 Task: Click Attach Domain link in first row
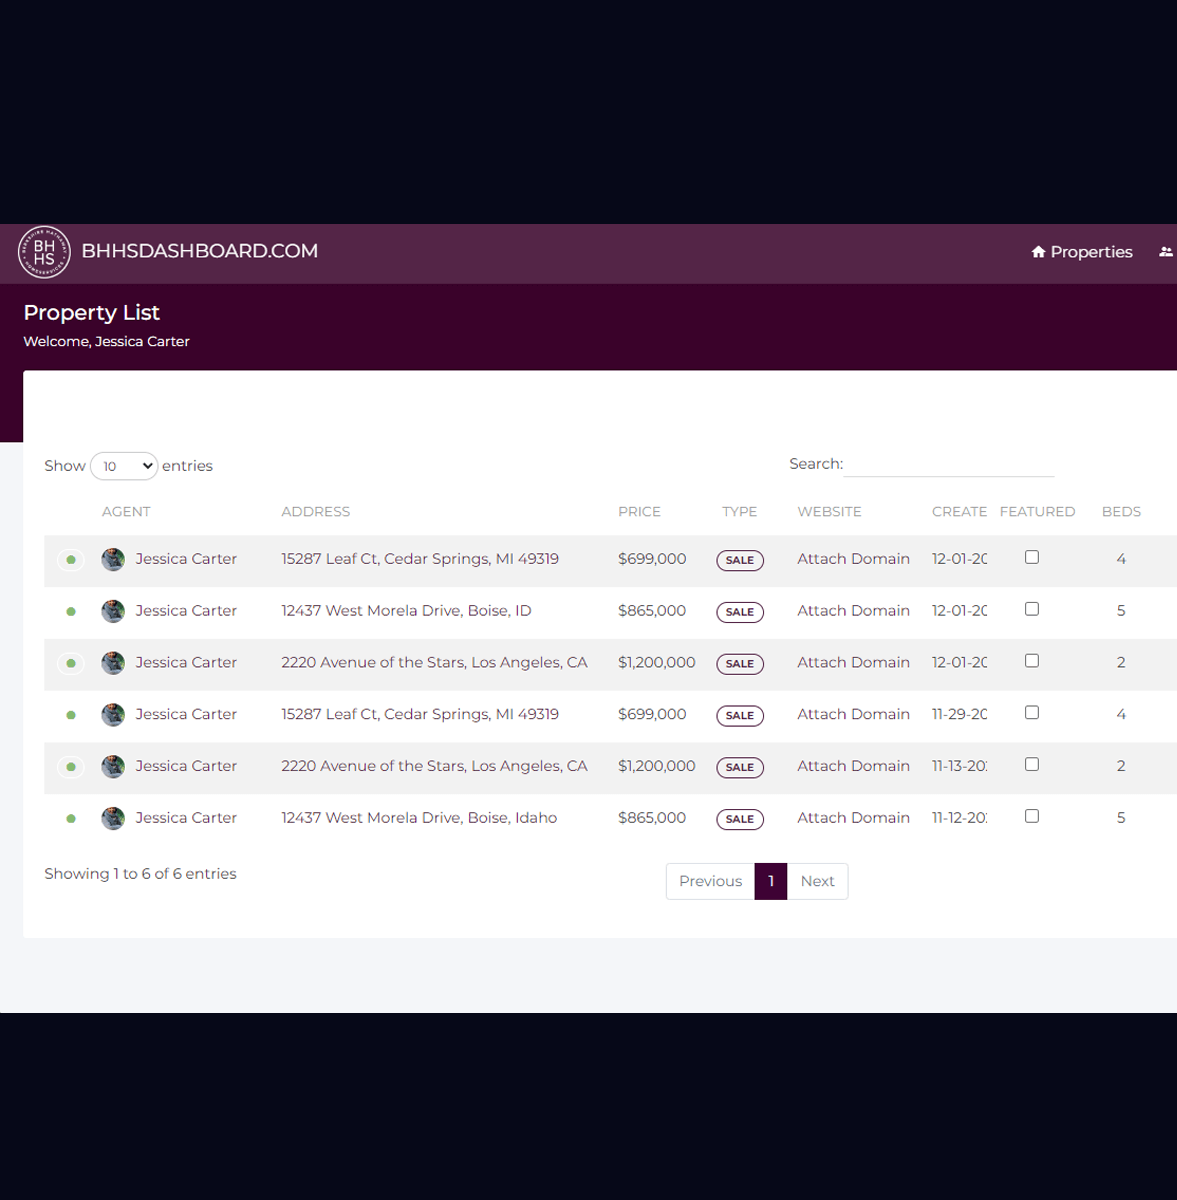(853, 559)
